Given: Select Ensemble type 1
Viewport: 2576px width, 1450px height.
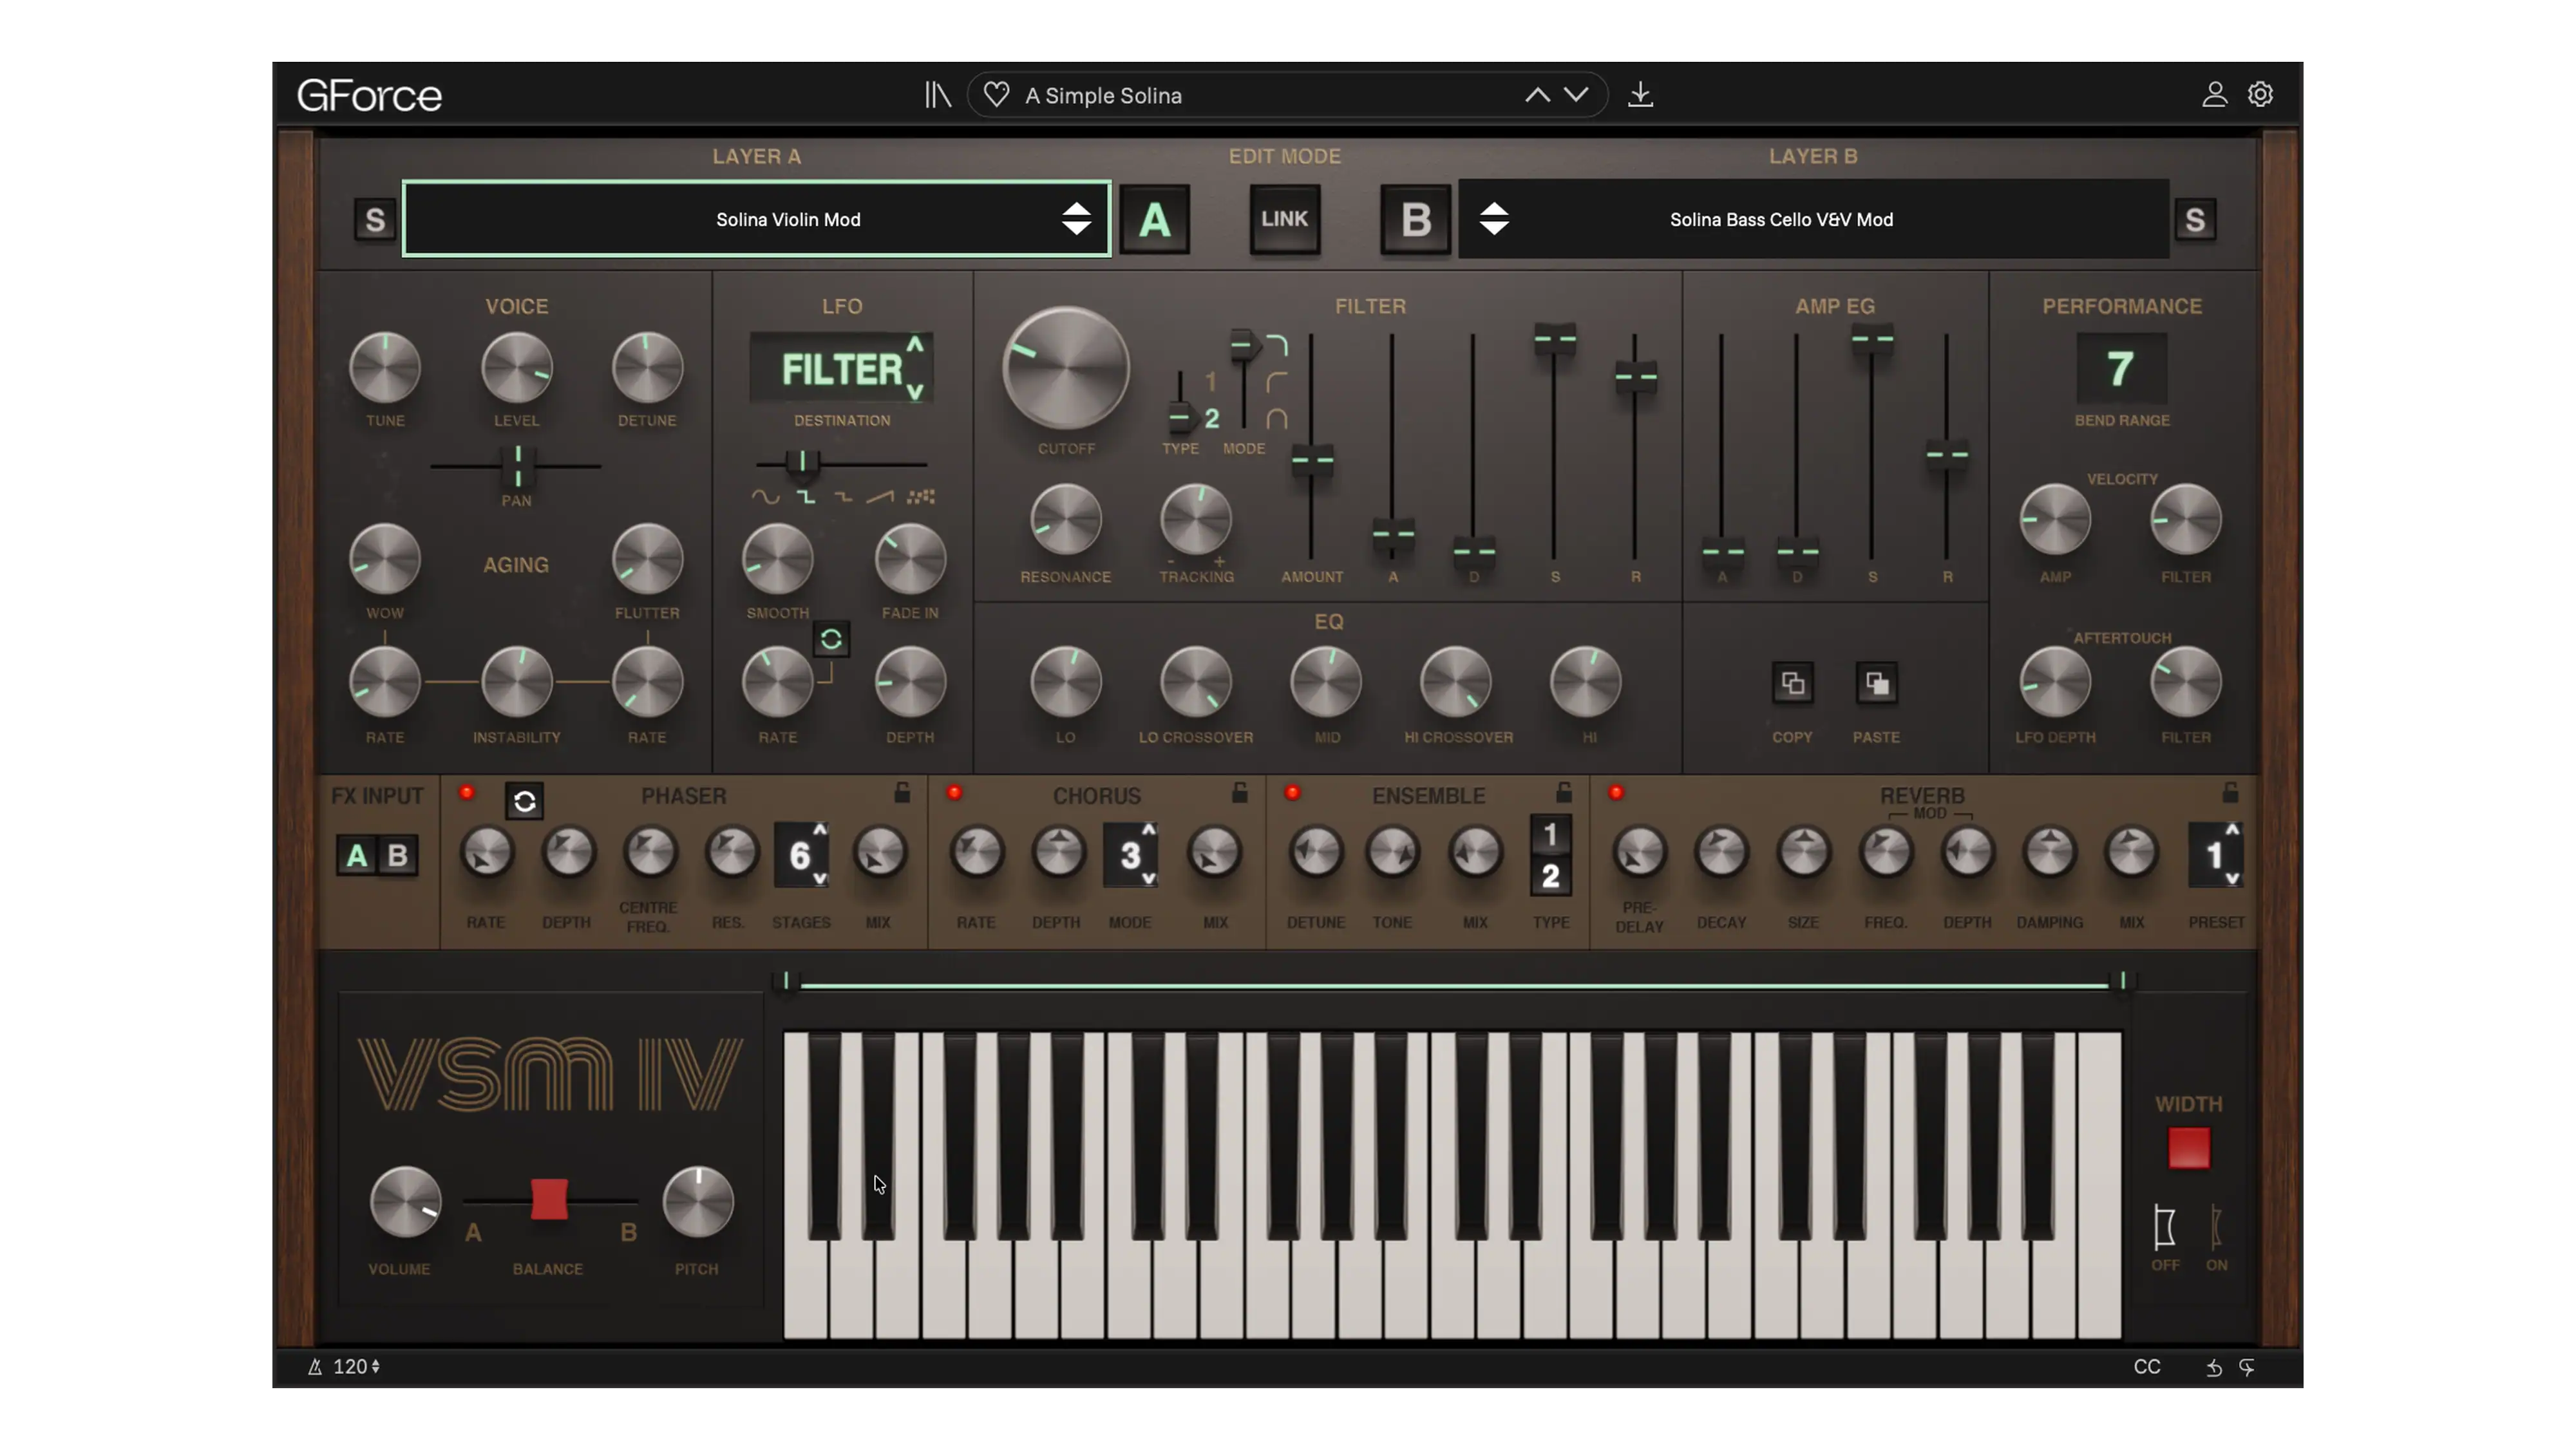Looking at the screenshot, I should (x=1550, y=834).
